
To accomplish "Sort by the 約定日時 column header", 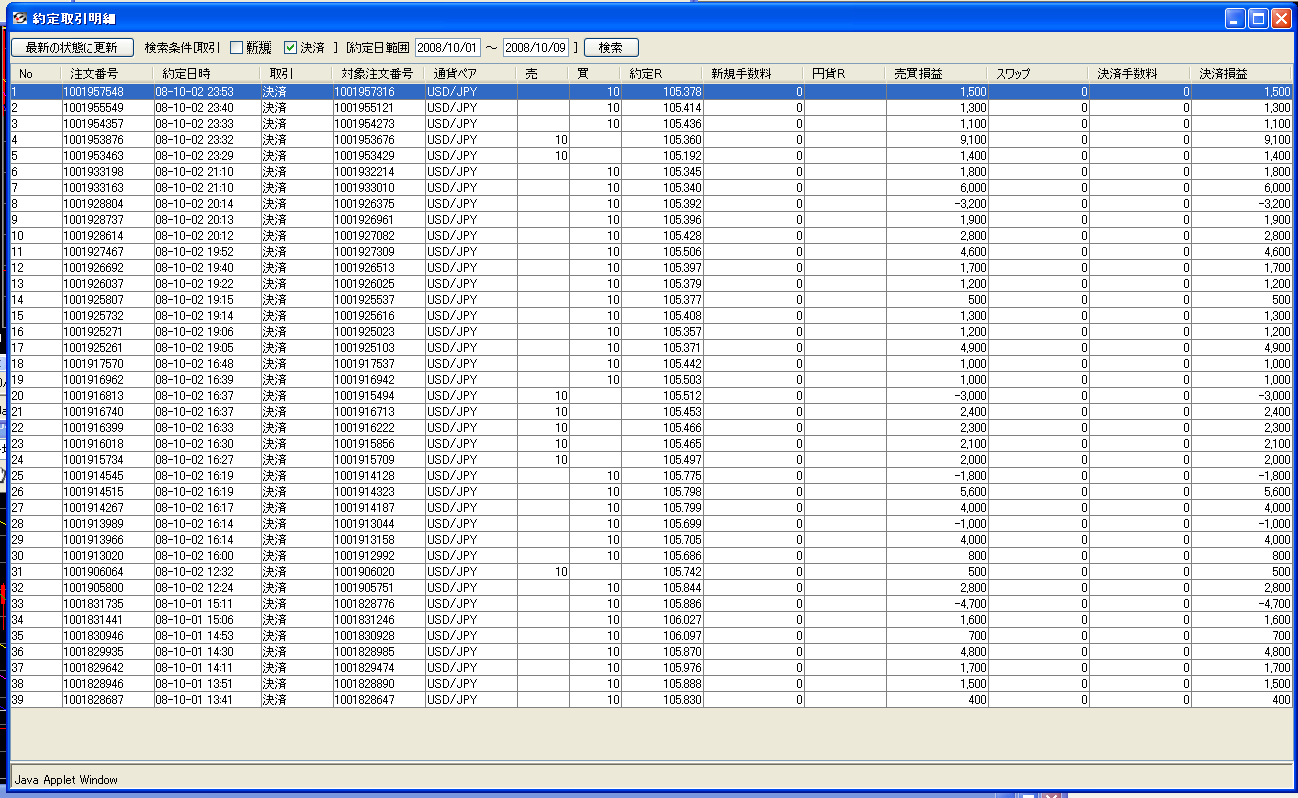I will 207,74.
